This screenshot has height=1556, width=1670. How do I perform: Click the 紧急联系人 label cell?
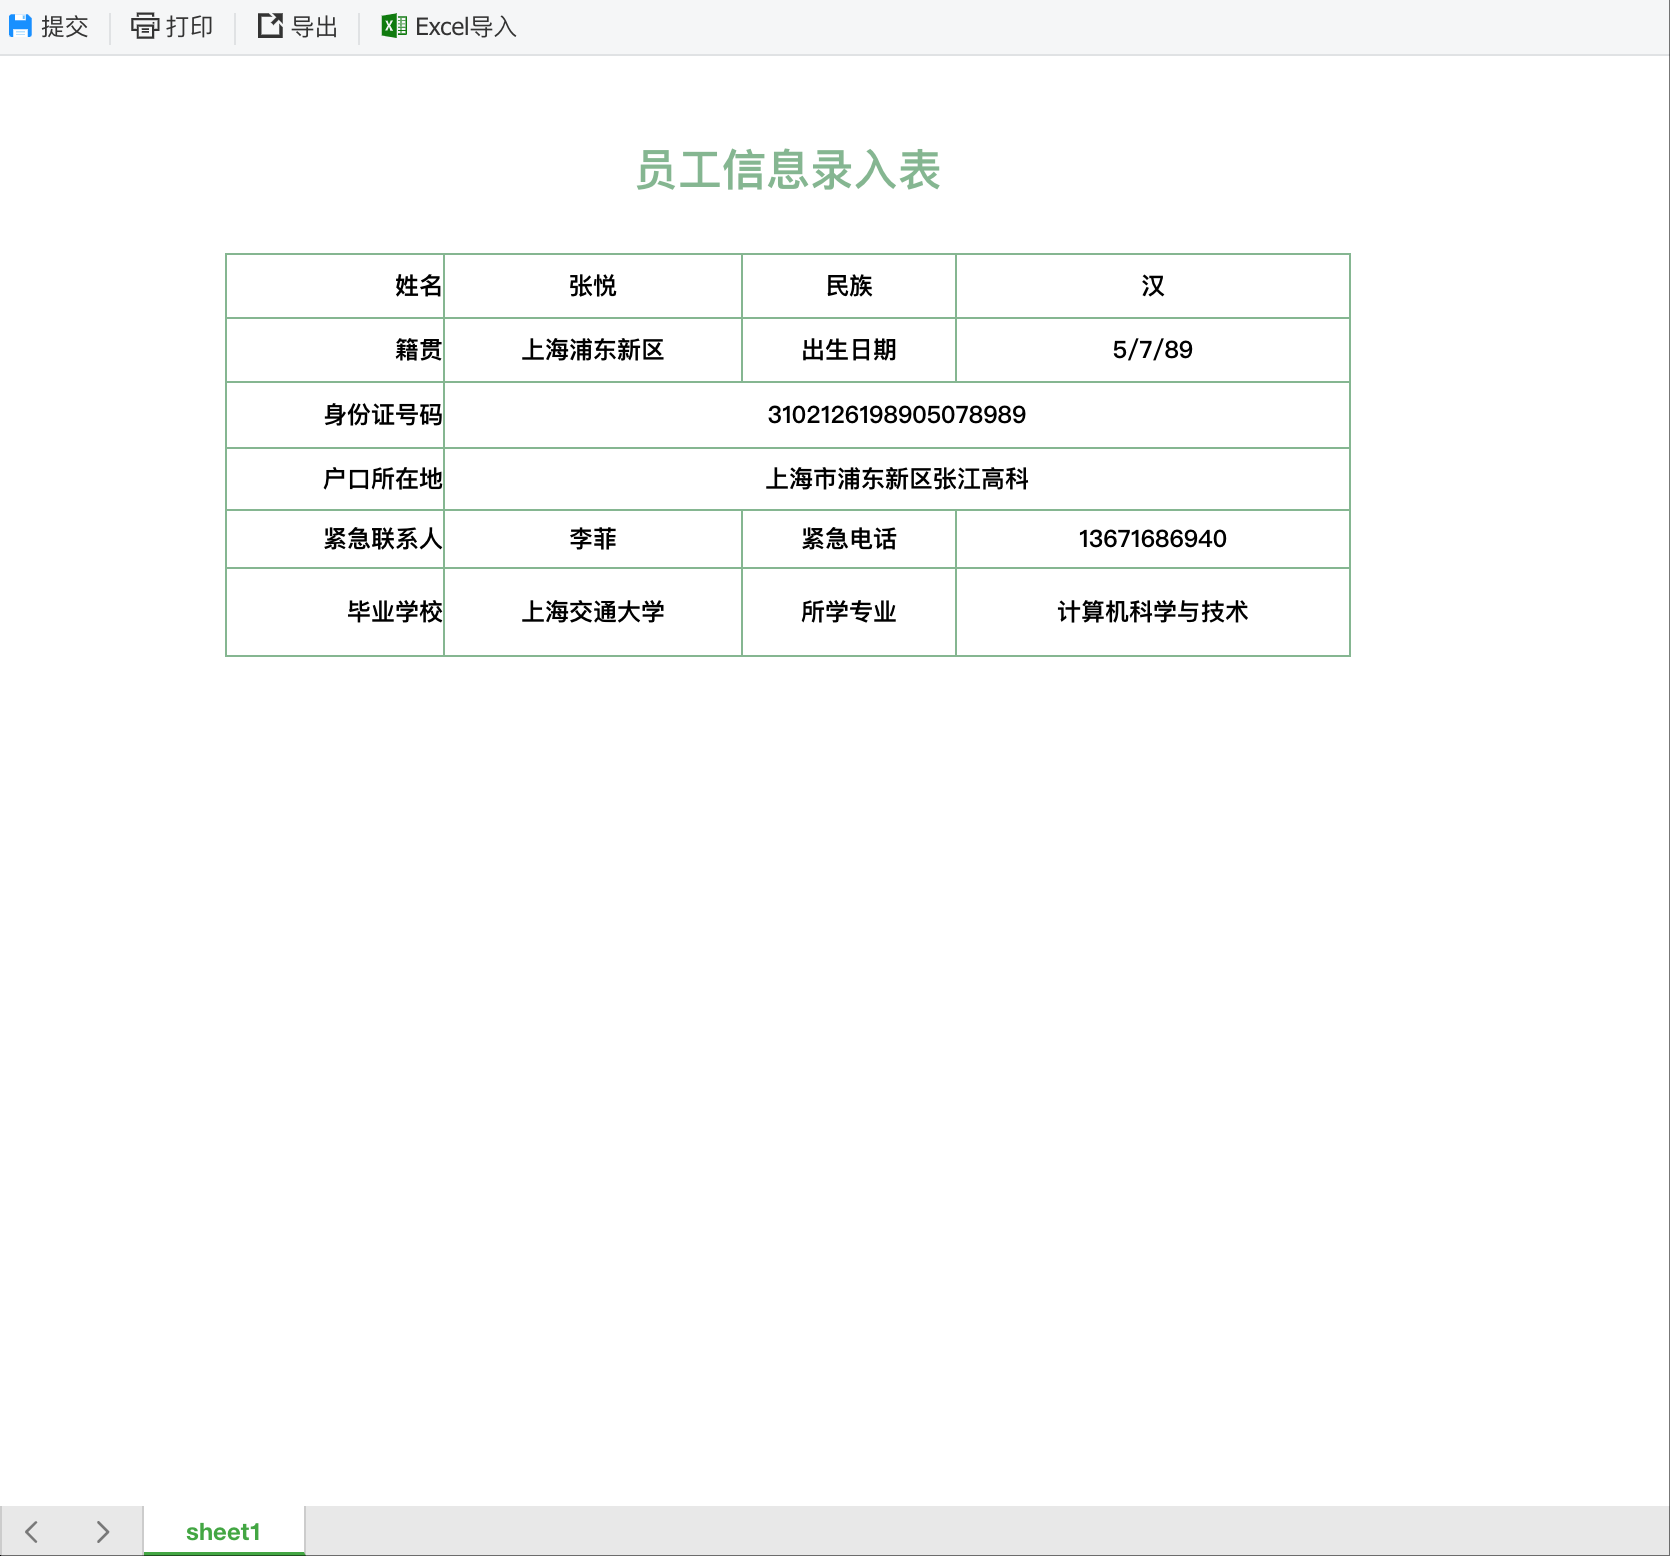335,539
